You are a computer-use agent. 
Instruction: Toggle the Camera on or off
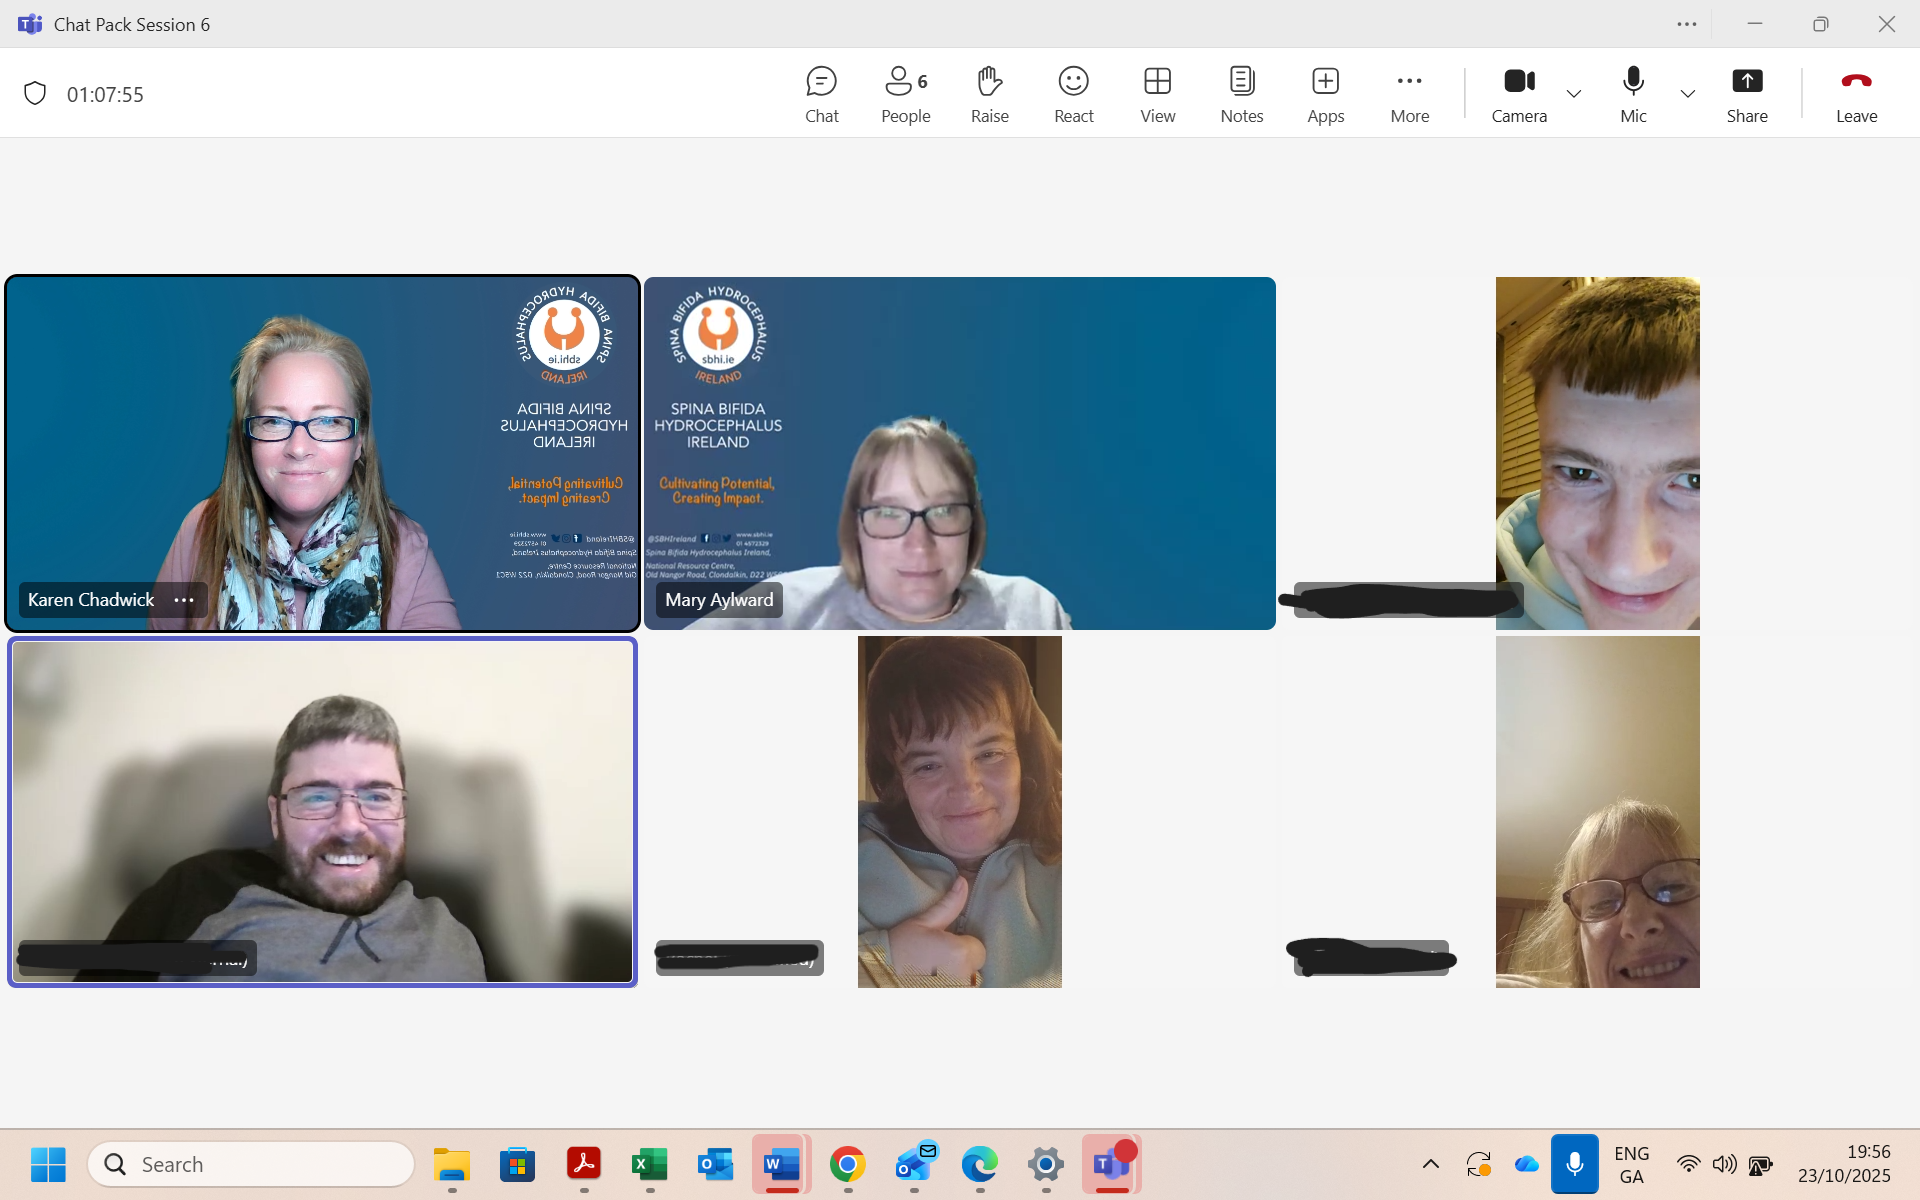(x=1518, y=94)
